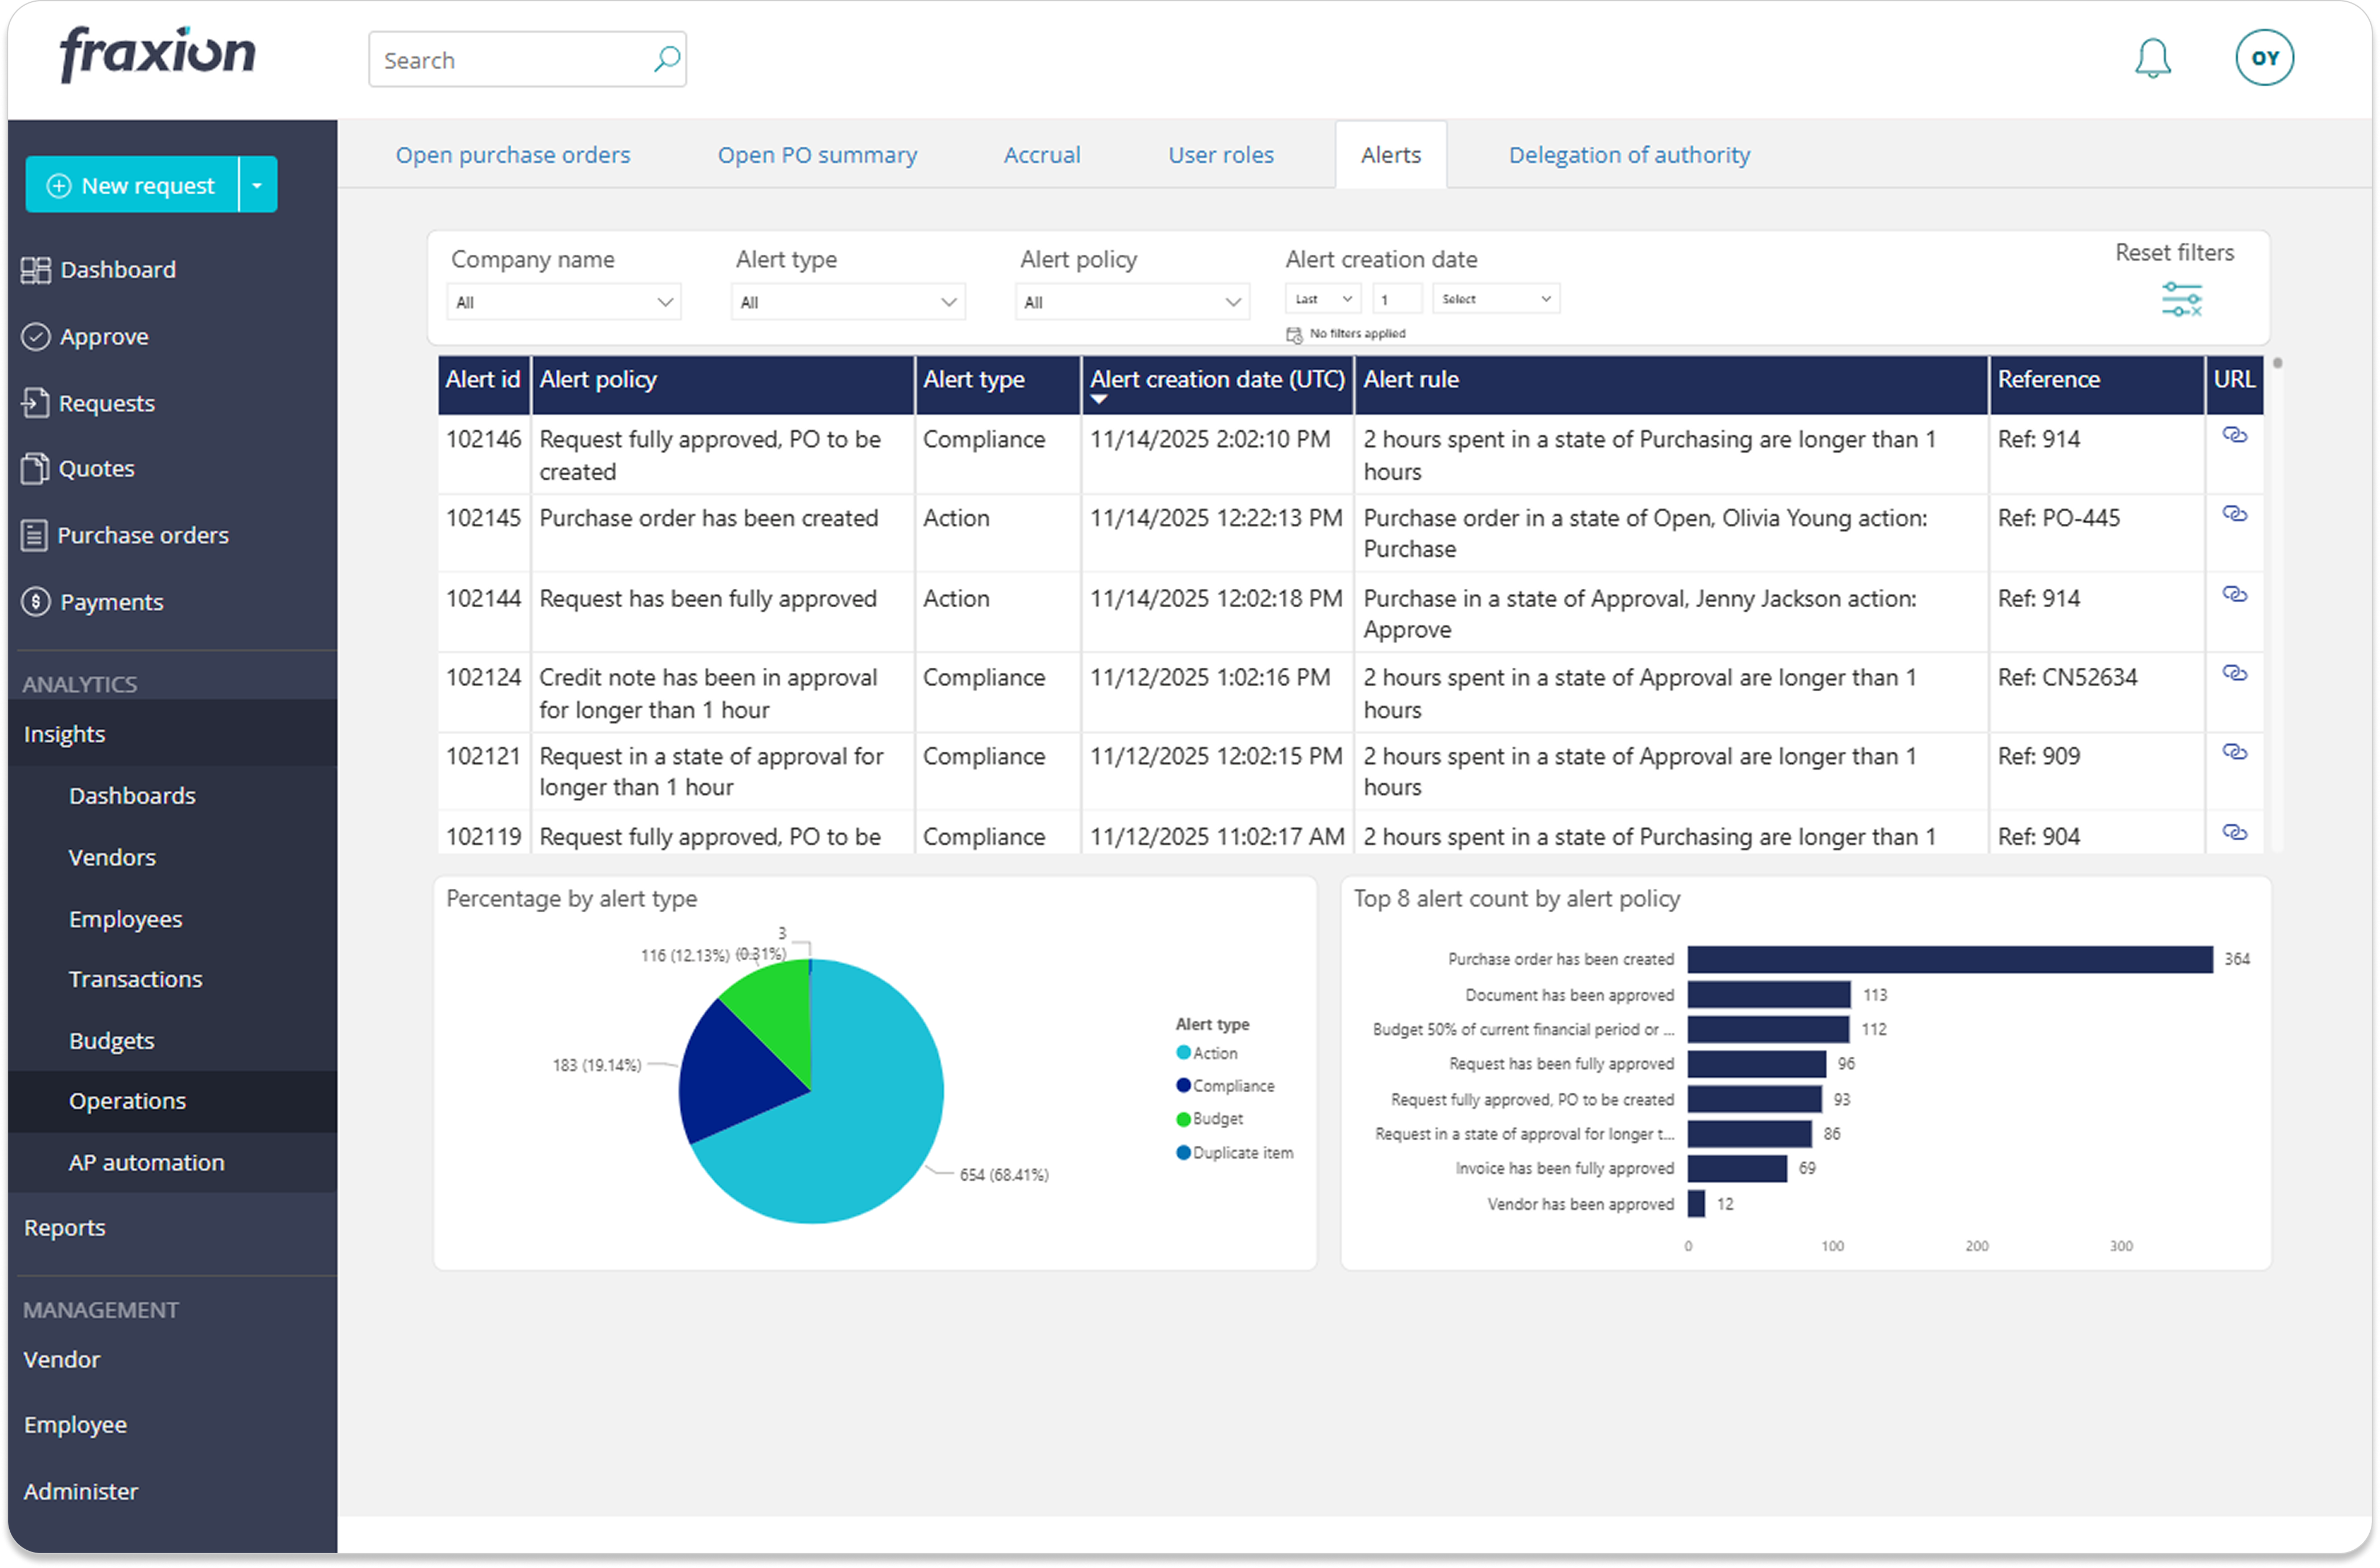Screen dimensions: 2380x1568
Task: Switch to Delegation of authority tab
Action: point(1628,155)
